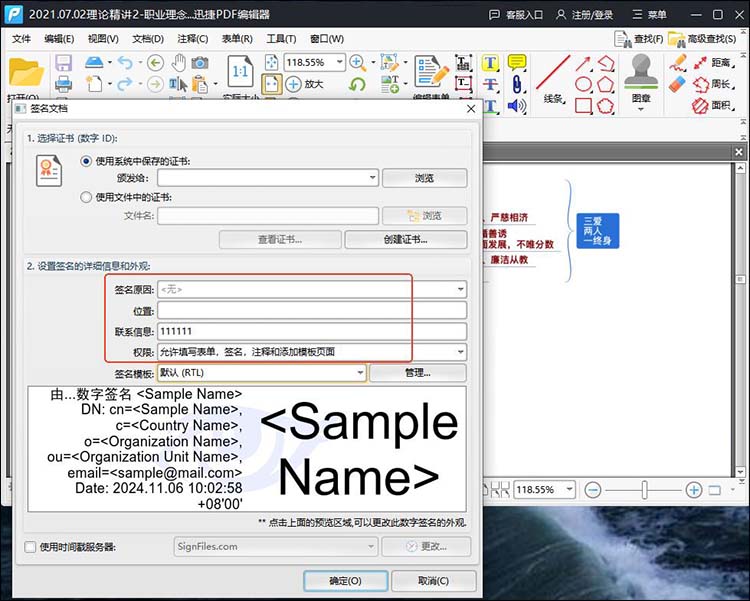Click the save floppy disk icon
Screen dimensions: 750x601
click(x=64, y=63)
